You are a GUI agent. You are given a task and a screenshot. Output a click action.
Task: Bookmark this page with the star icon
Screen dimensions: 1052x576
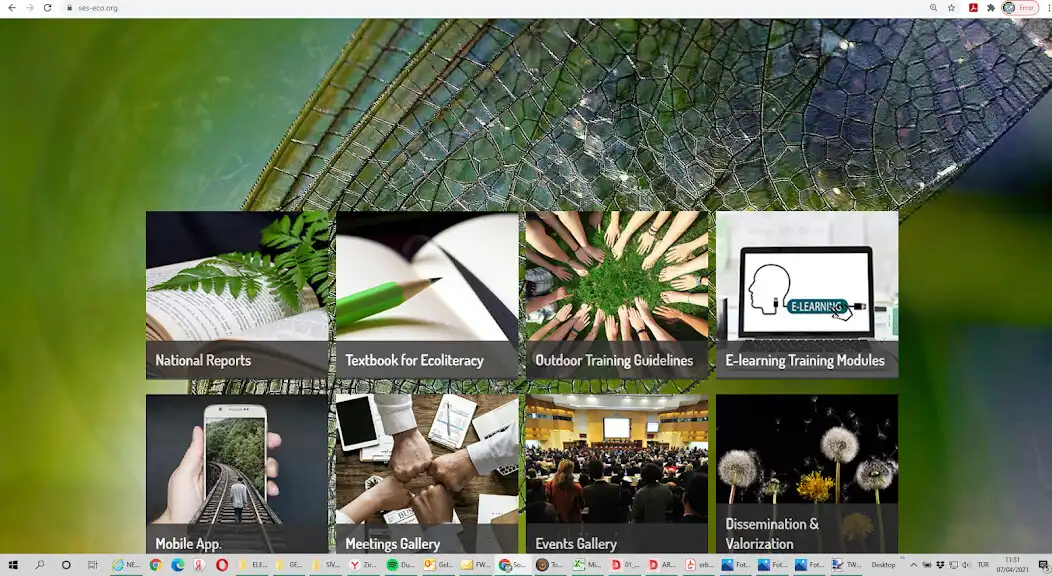coord(952,8)
